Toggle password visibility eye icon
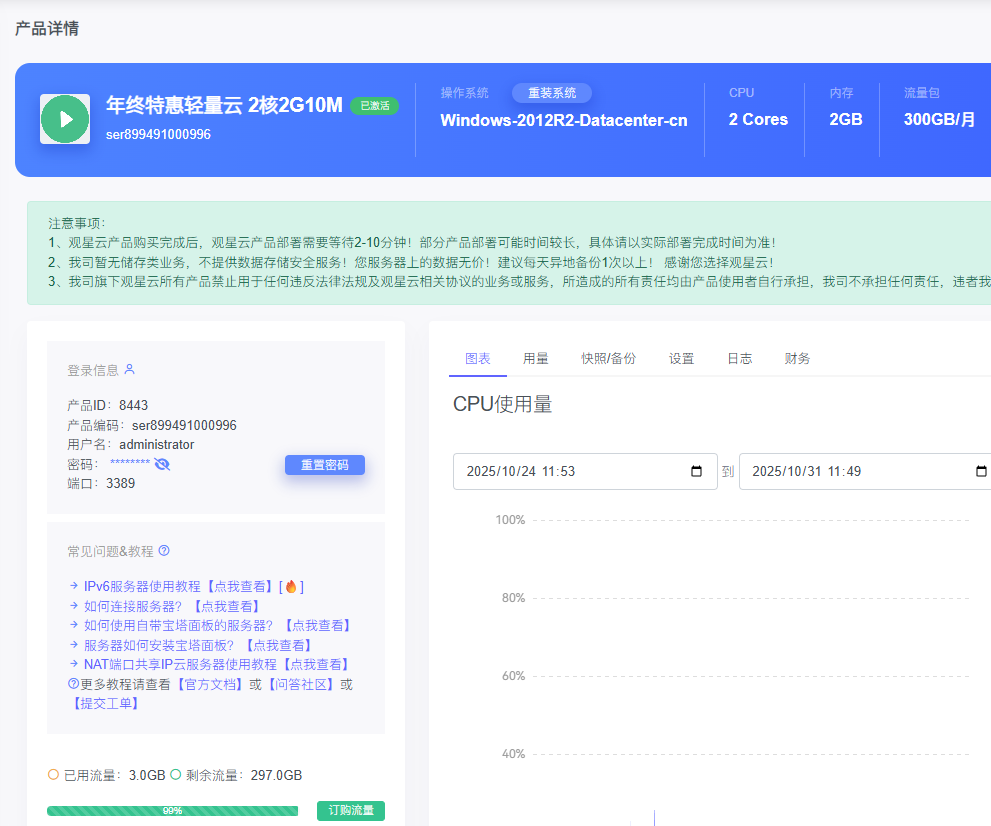 coord(162,464)
